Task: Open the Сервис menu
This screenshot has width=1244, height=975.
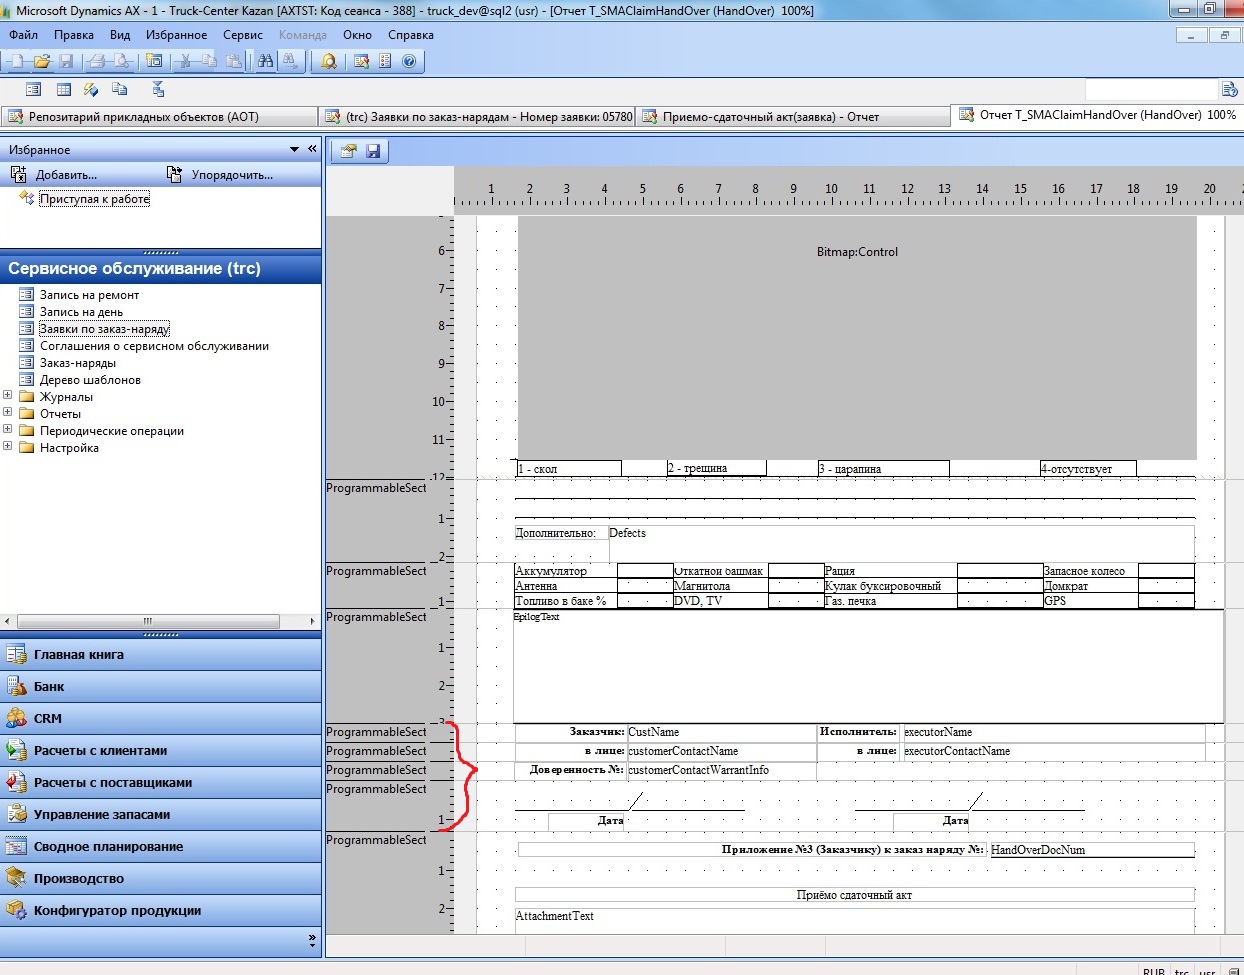Action: [x=242, y=35]
